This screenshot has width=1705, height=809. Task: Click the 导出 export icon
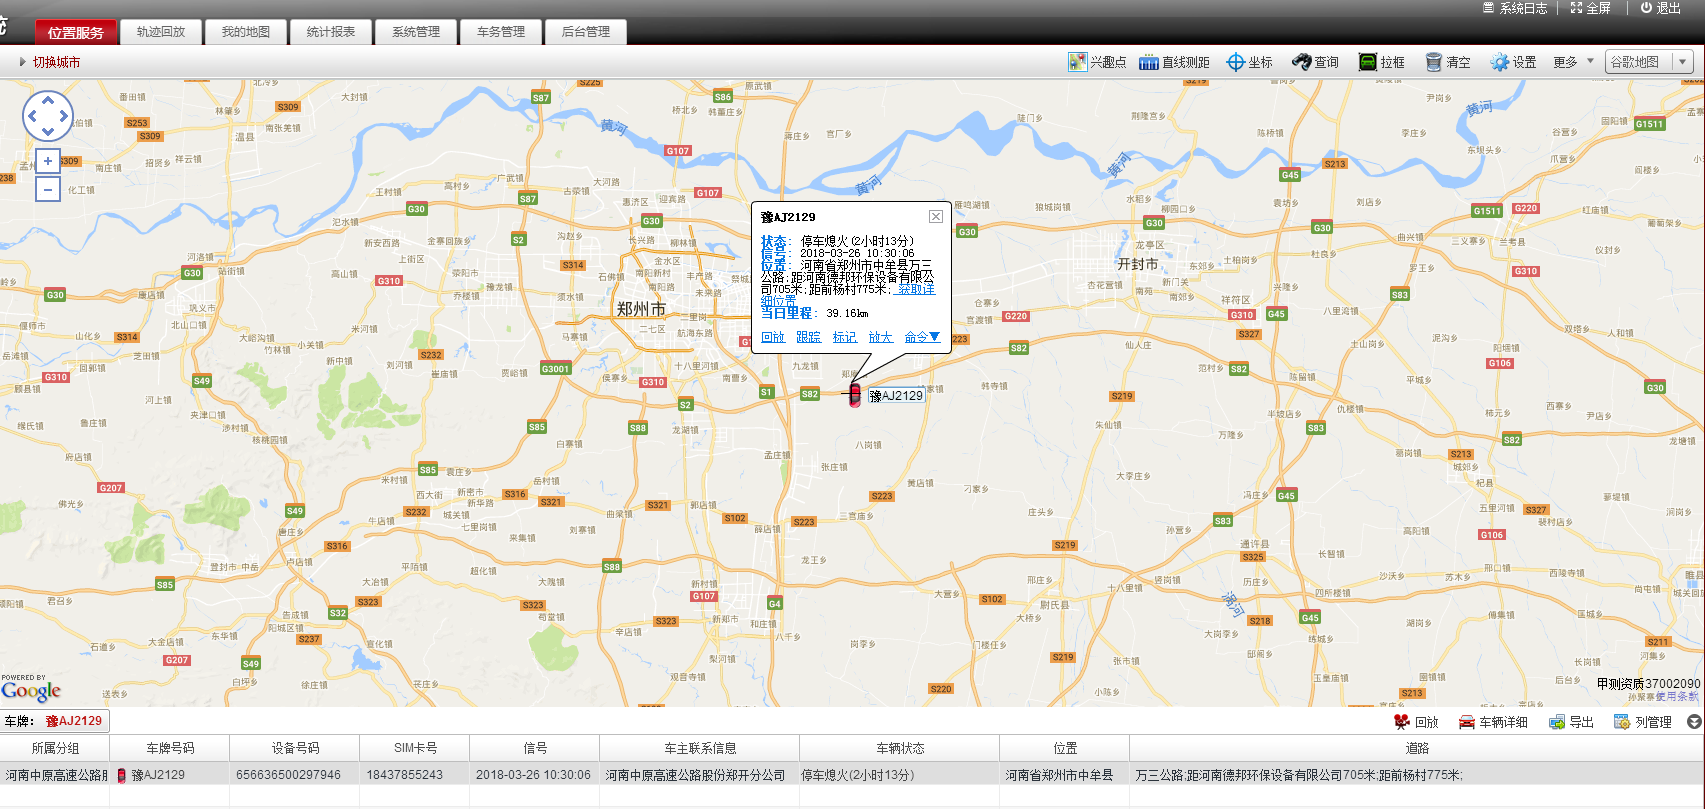pos(1557,722)
